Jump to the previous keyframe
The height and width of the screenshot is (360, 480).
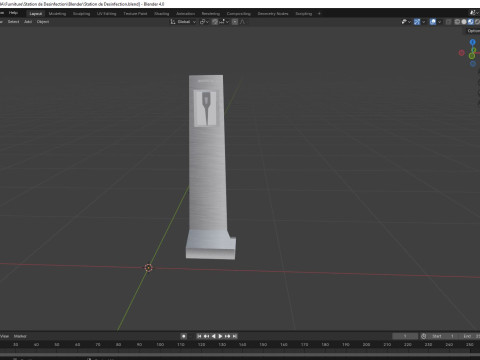[206, 336]
